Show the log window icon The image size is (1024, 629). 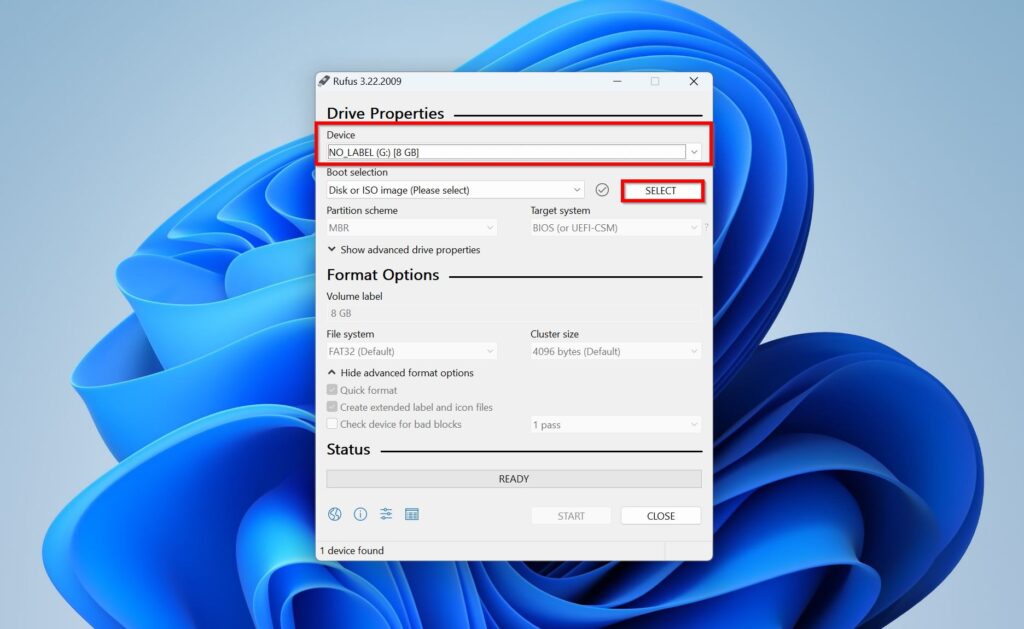(x=412, y=514)
